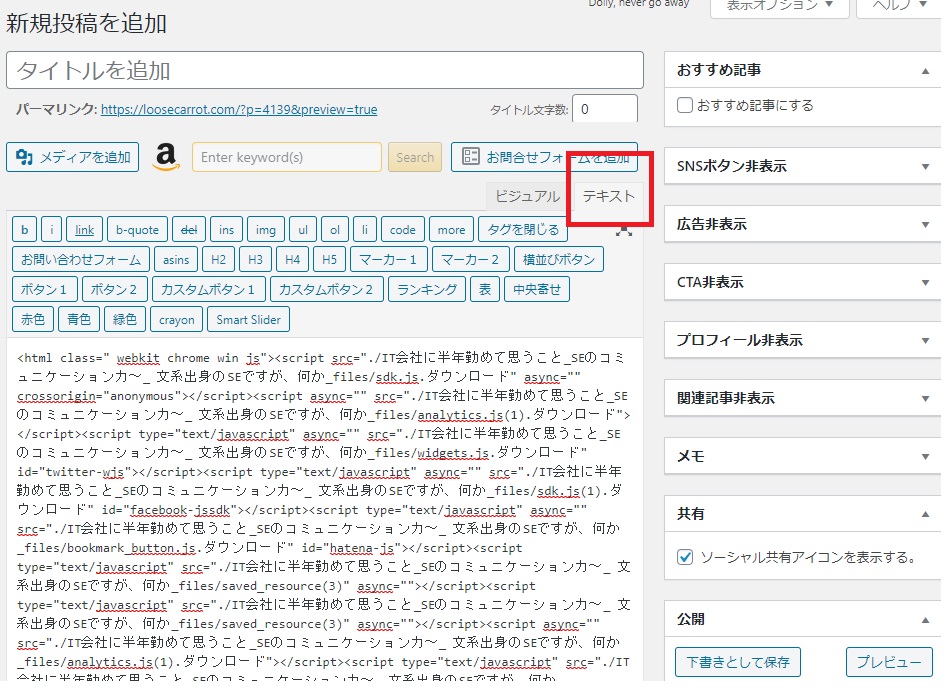Viewport: 944px width, 688px height.
Task: Apply 青色 blue text color
Action: point(79,320)
